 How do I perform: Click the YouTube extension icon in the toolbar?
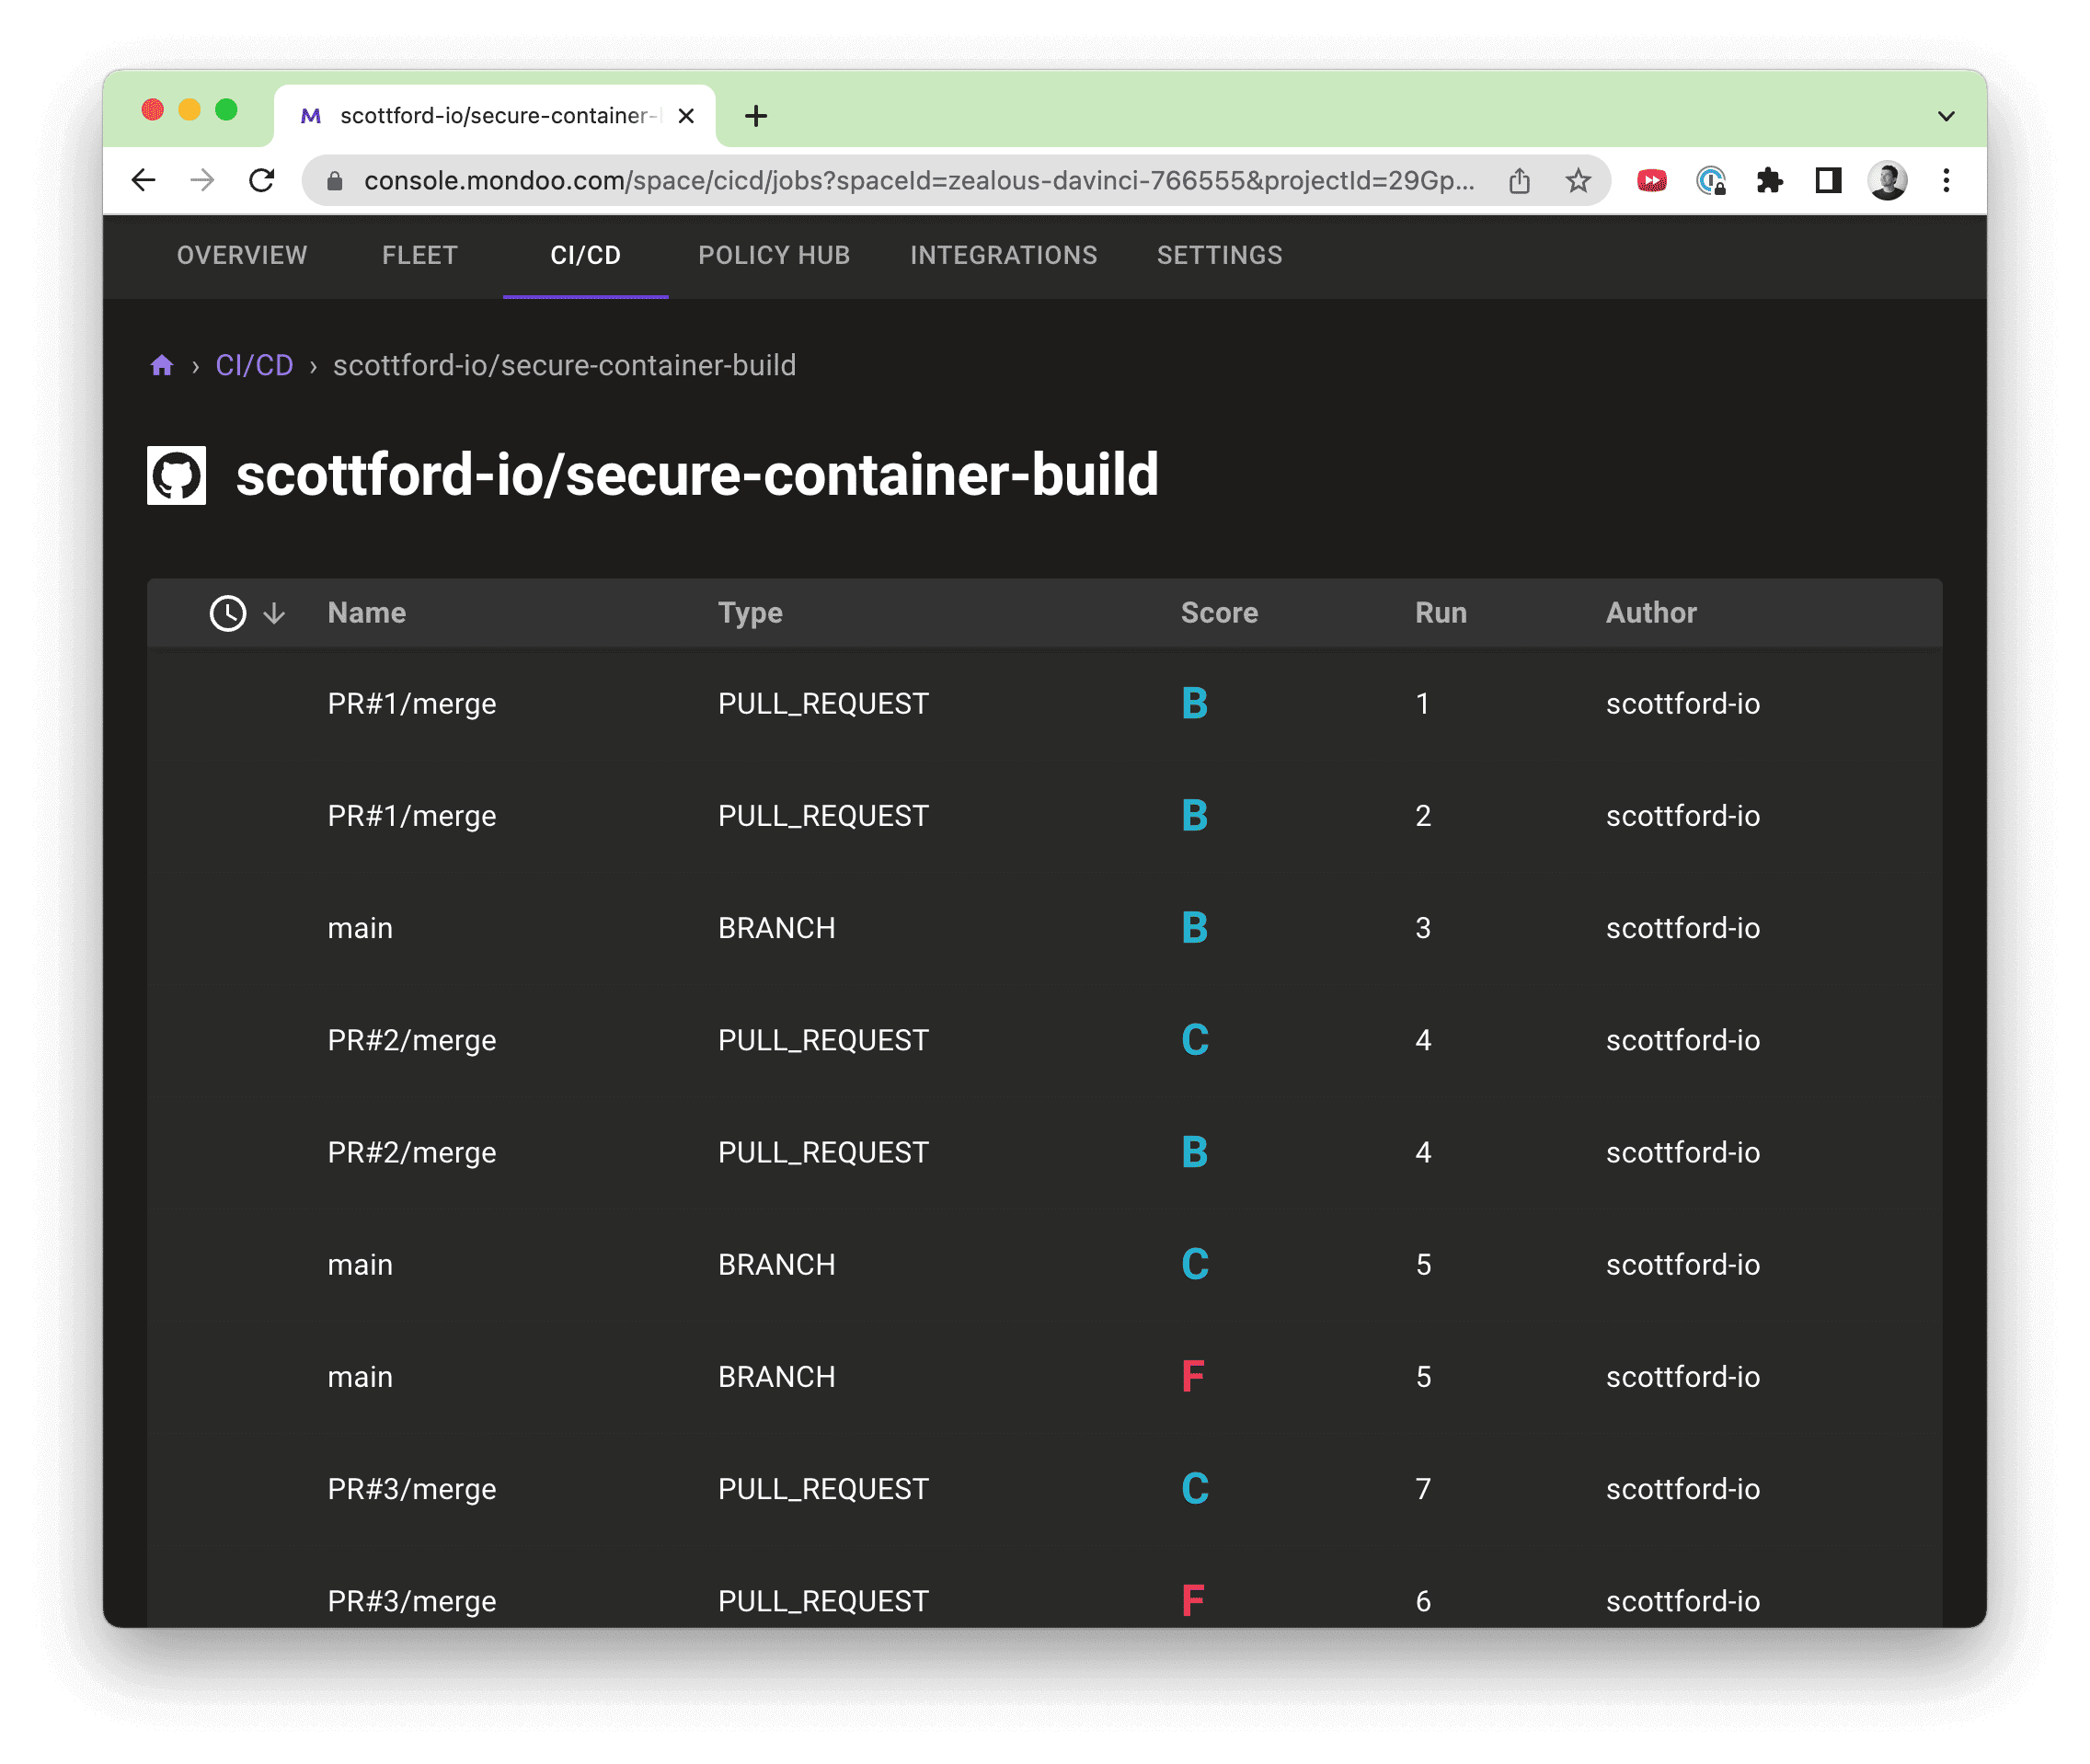click(x=1651, y=180)
